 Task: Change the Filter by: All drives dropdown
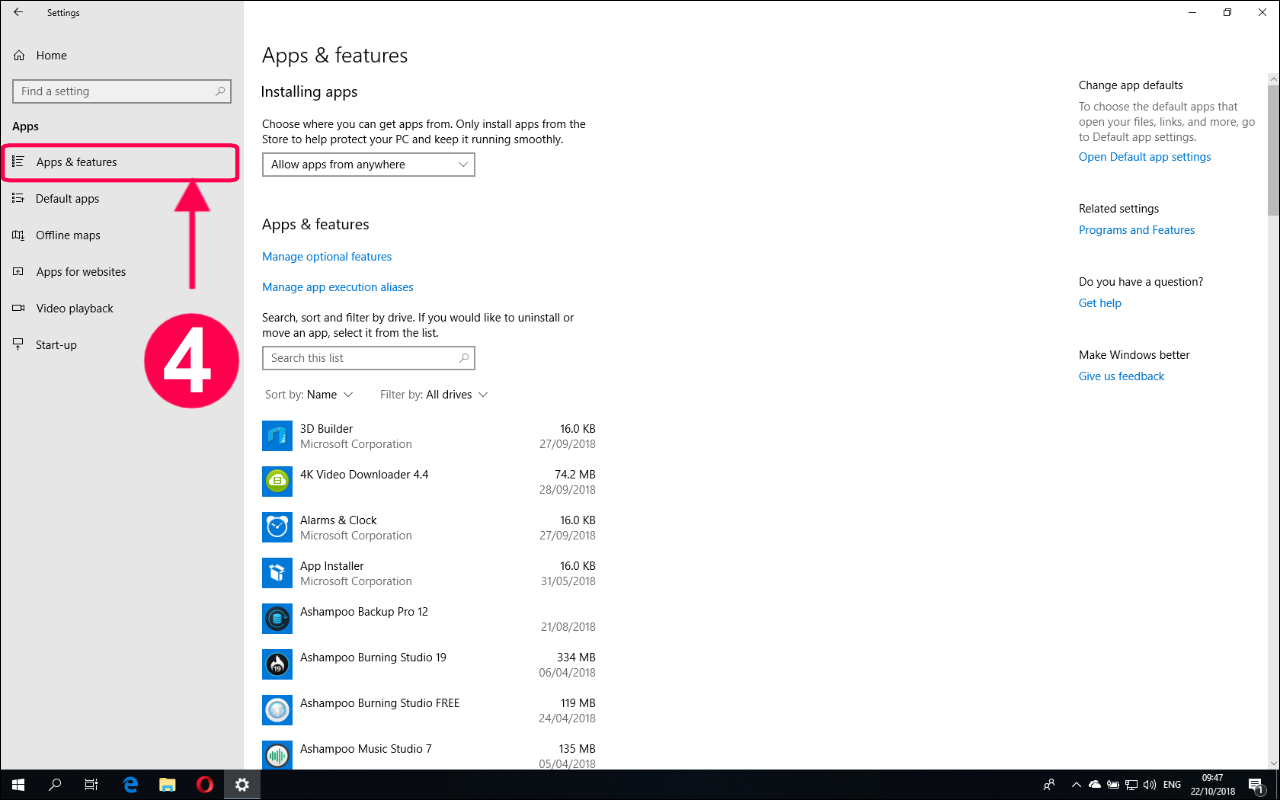point(434,395)
